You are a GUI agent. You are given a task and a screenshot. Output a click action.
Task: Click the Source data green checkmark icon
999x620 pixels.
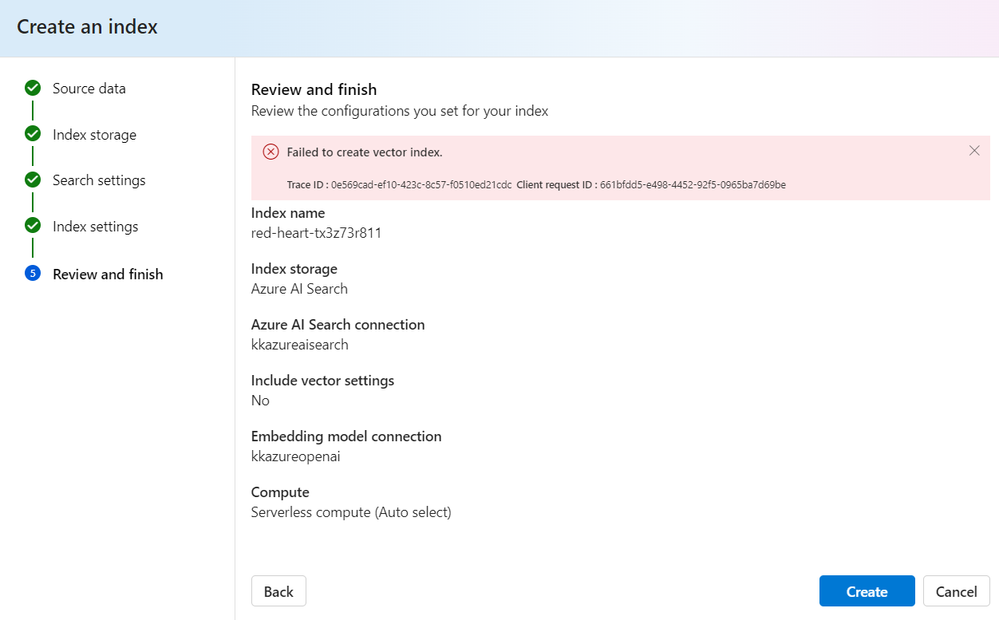tap(33, 88)
